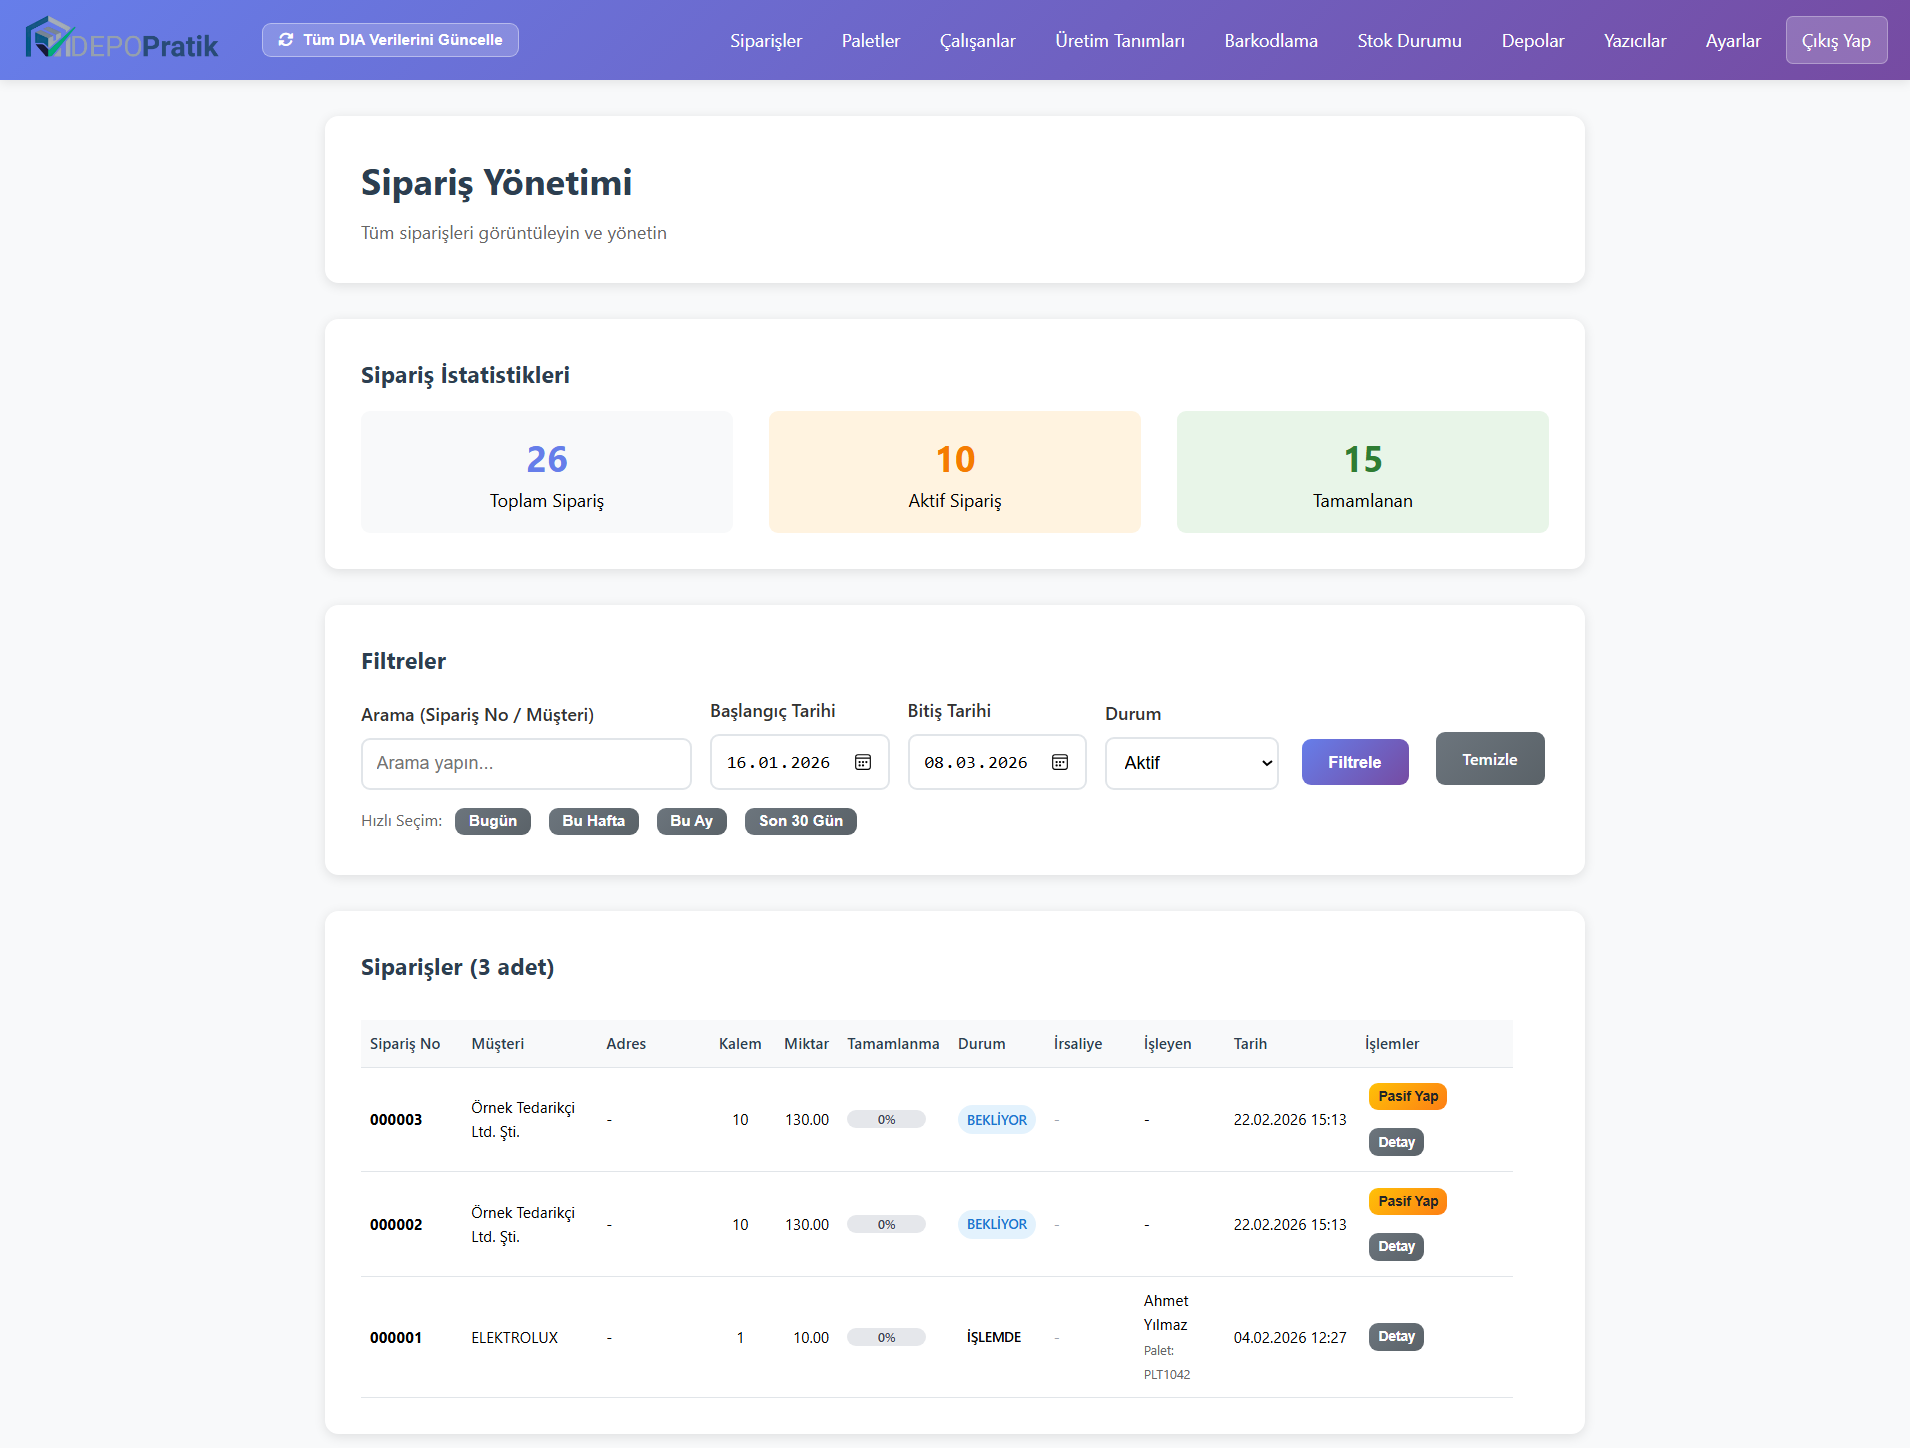The image size is (1910, 1448).
Task: Clear filters with Temizle button
Action: [x=1489, y=759]
